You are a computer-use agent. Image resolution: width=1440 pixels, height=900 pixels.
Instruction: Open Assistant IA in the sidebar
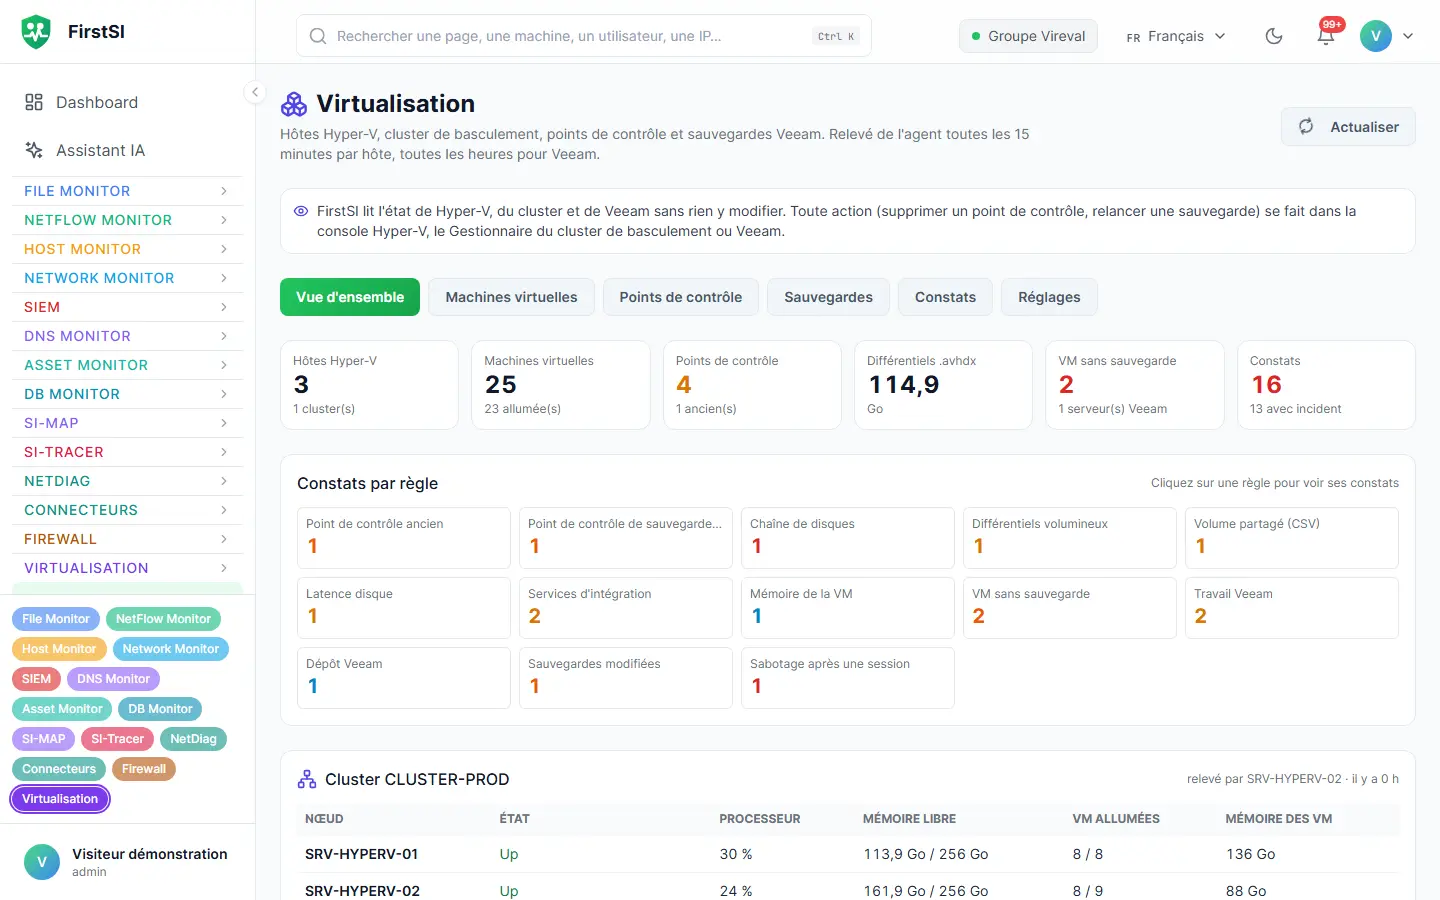click(127, 150)
